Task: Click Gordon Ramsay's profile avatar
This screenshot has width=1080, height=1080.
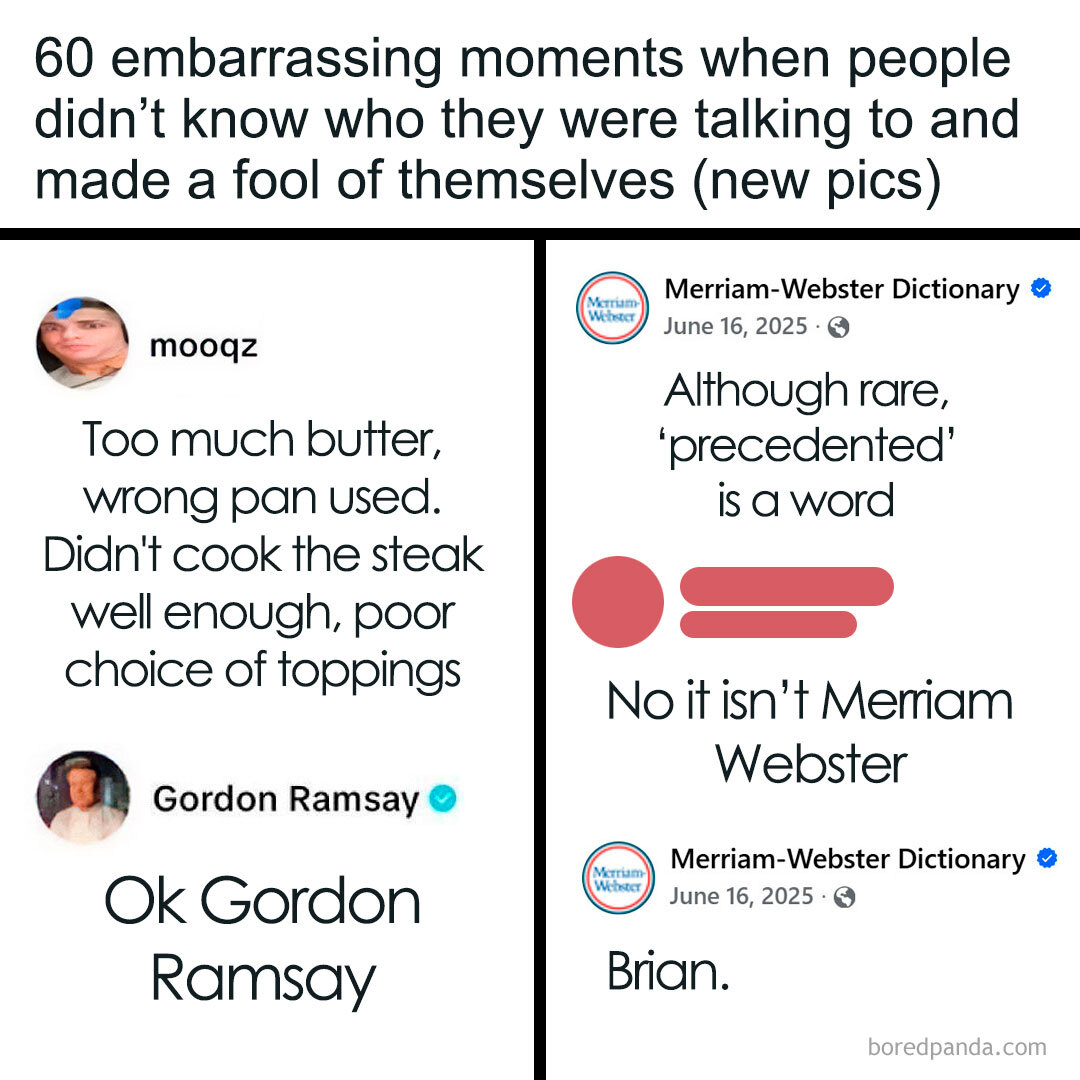Action: pos(83,797)
